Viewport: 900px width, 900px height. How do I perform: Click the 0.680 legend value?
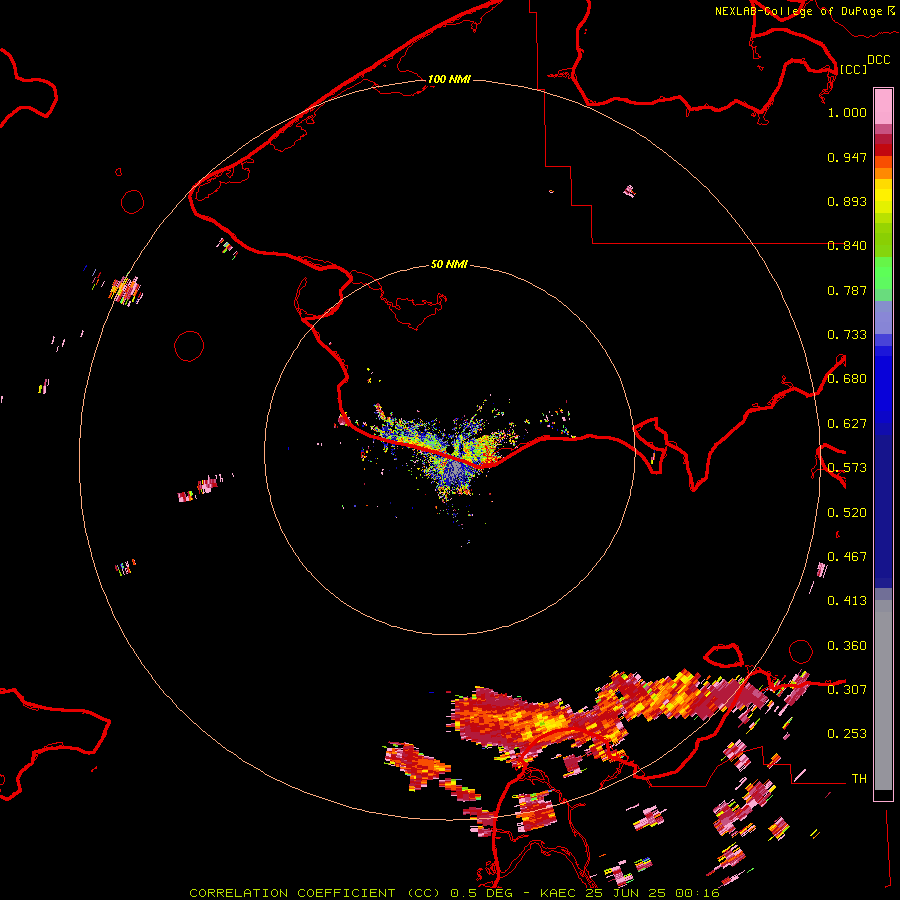(847, 379)
